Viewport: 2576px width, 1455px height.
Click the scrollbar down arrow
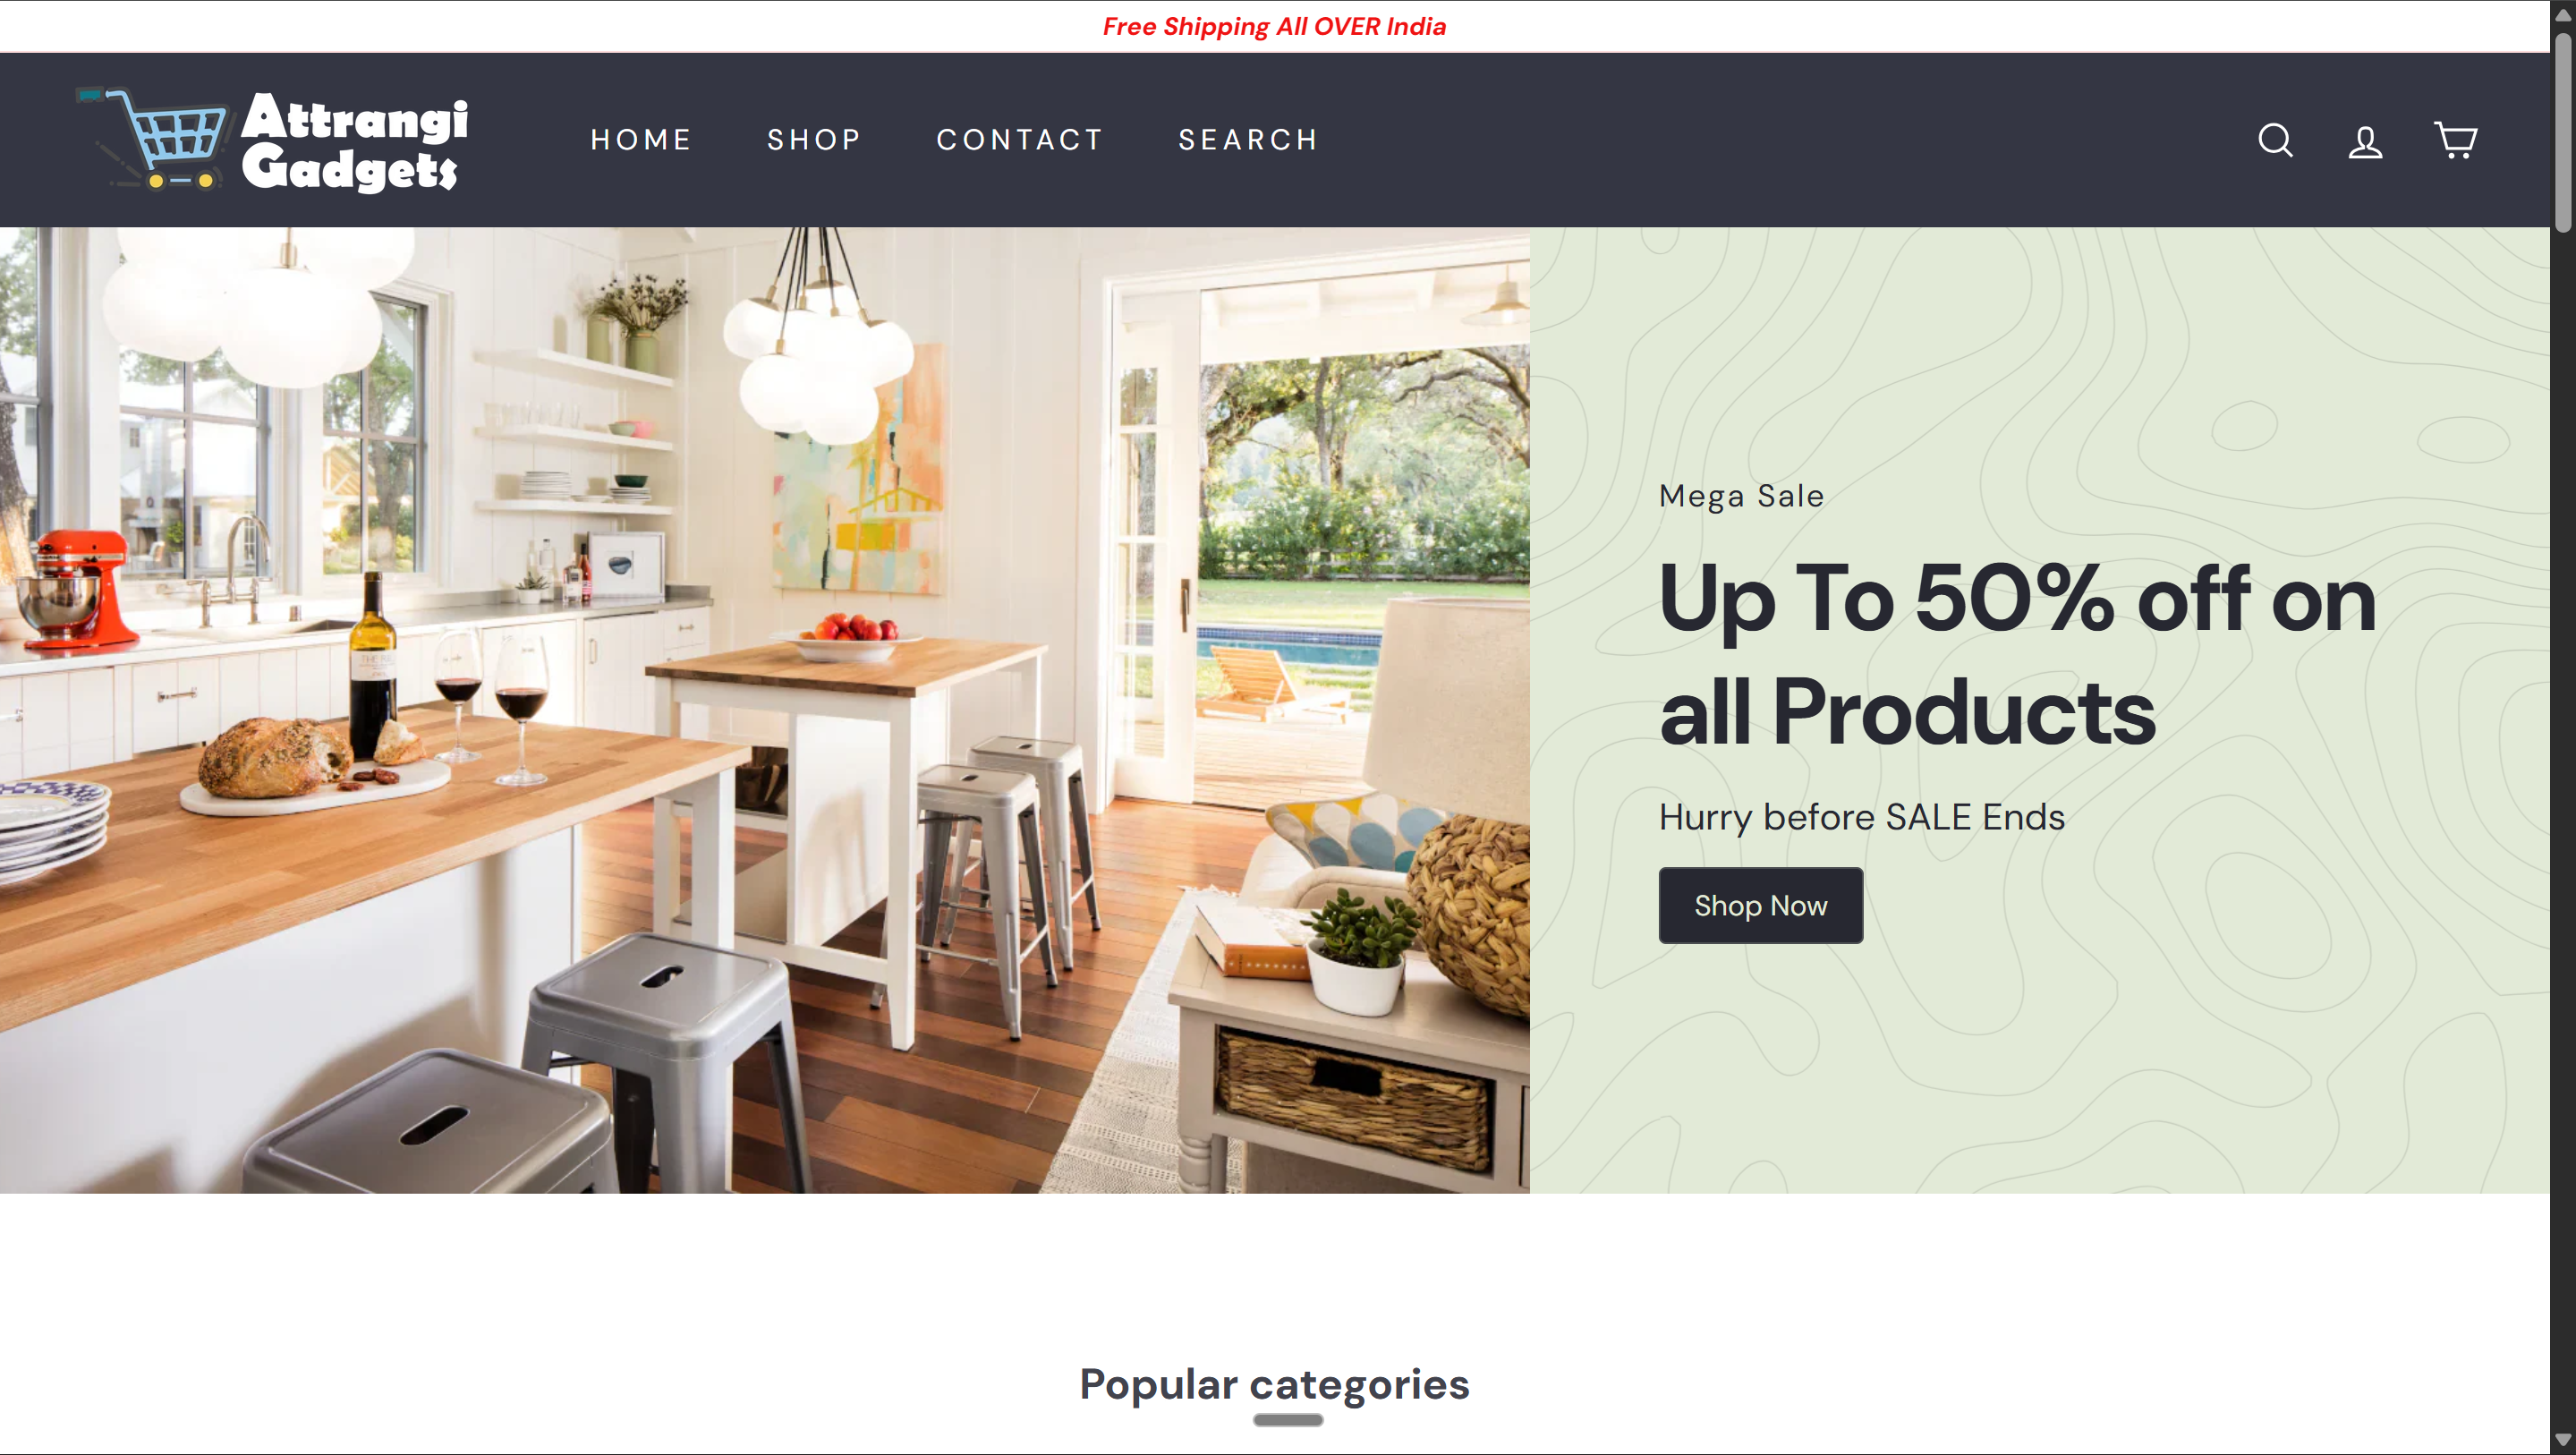2563,1440
